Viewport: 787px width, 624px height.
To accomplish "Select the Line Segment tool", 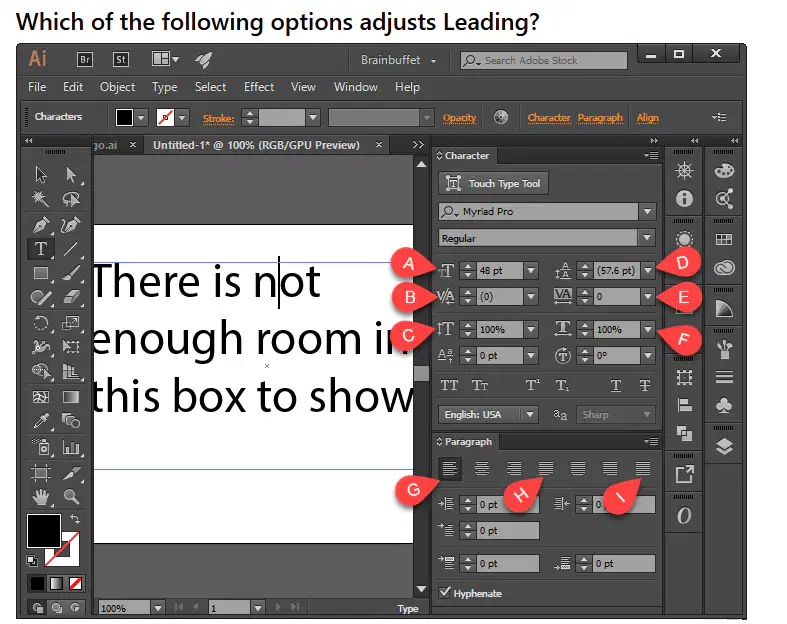I will [71, 249].
